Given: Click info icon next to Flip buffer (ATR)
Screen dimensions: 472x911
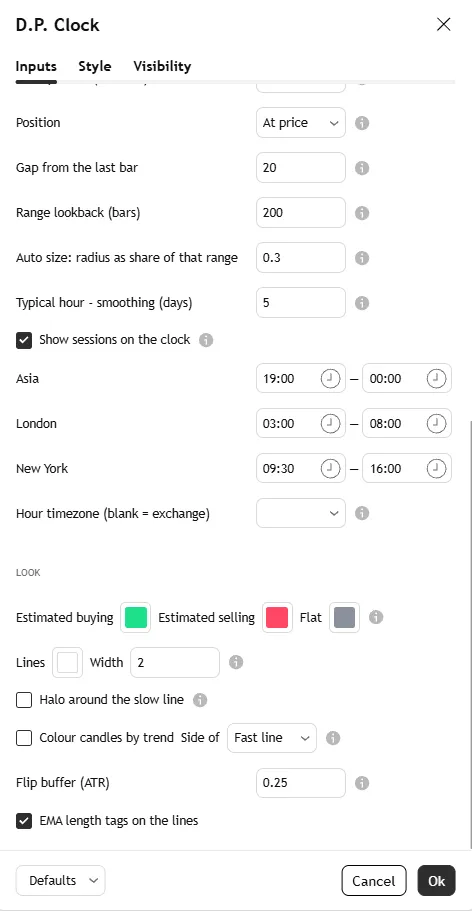Looking at the screenshot, I should [x=362, y=783].
